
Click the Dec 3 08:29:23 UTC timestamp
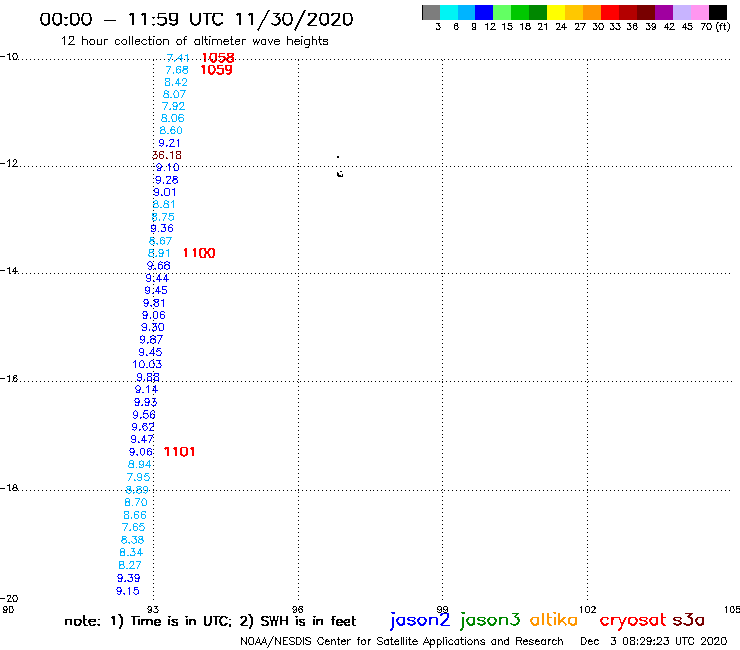[654, 641]
